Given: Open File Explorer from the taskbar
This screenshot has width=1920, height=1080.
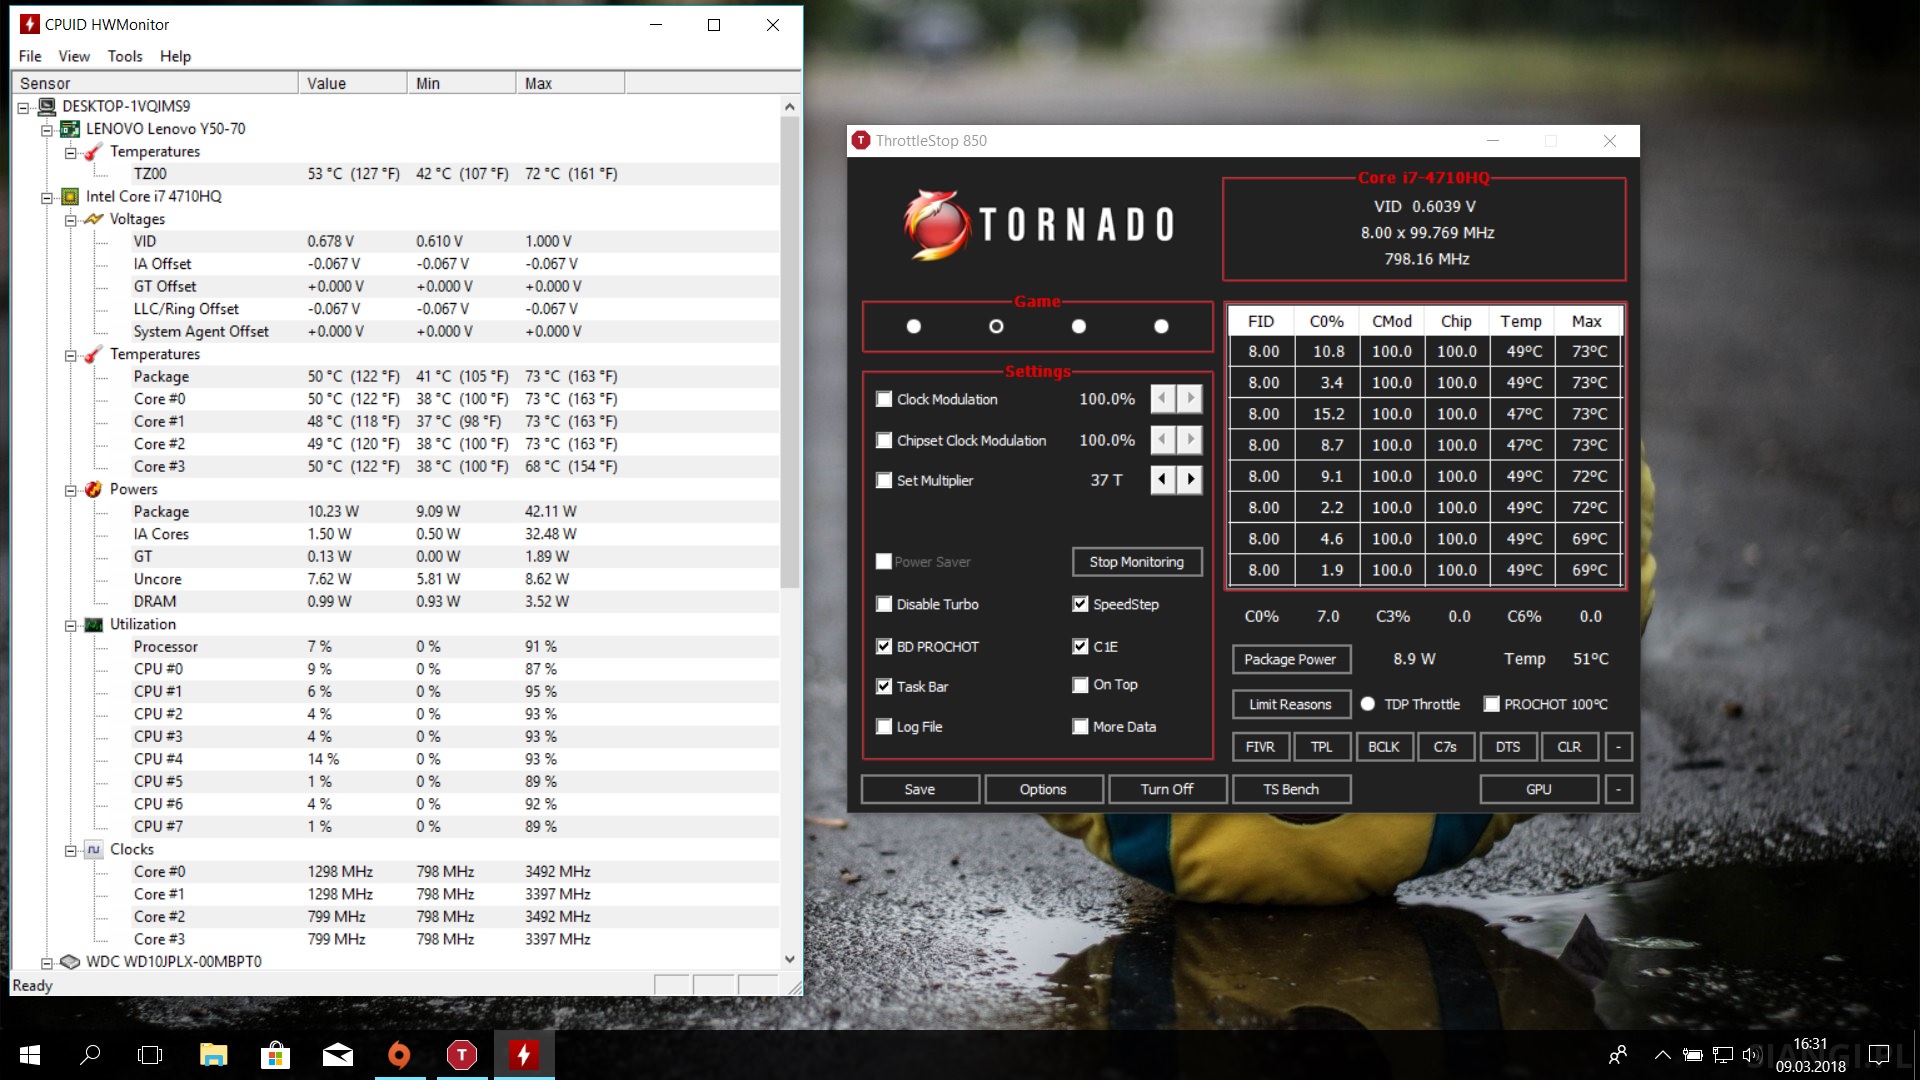Looking at the screenshot, I should (213, 1055).
